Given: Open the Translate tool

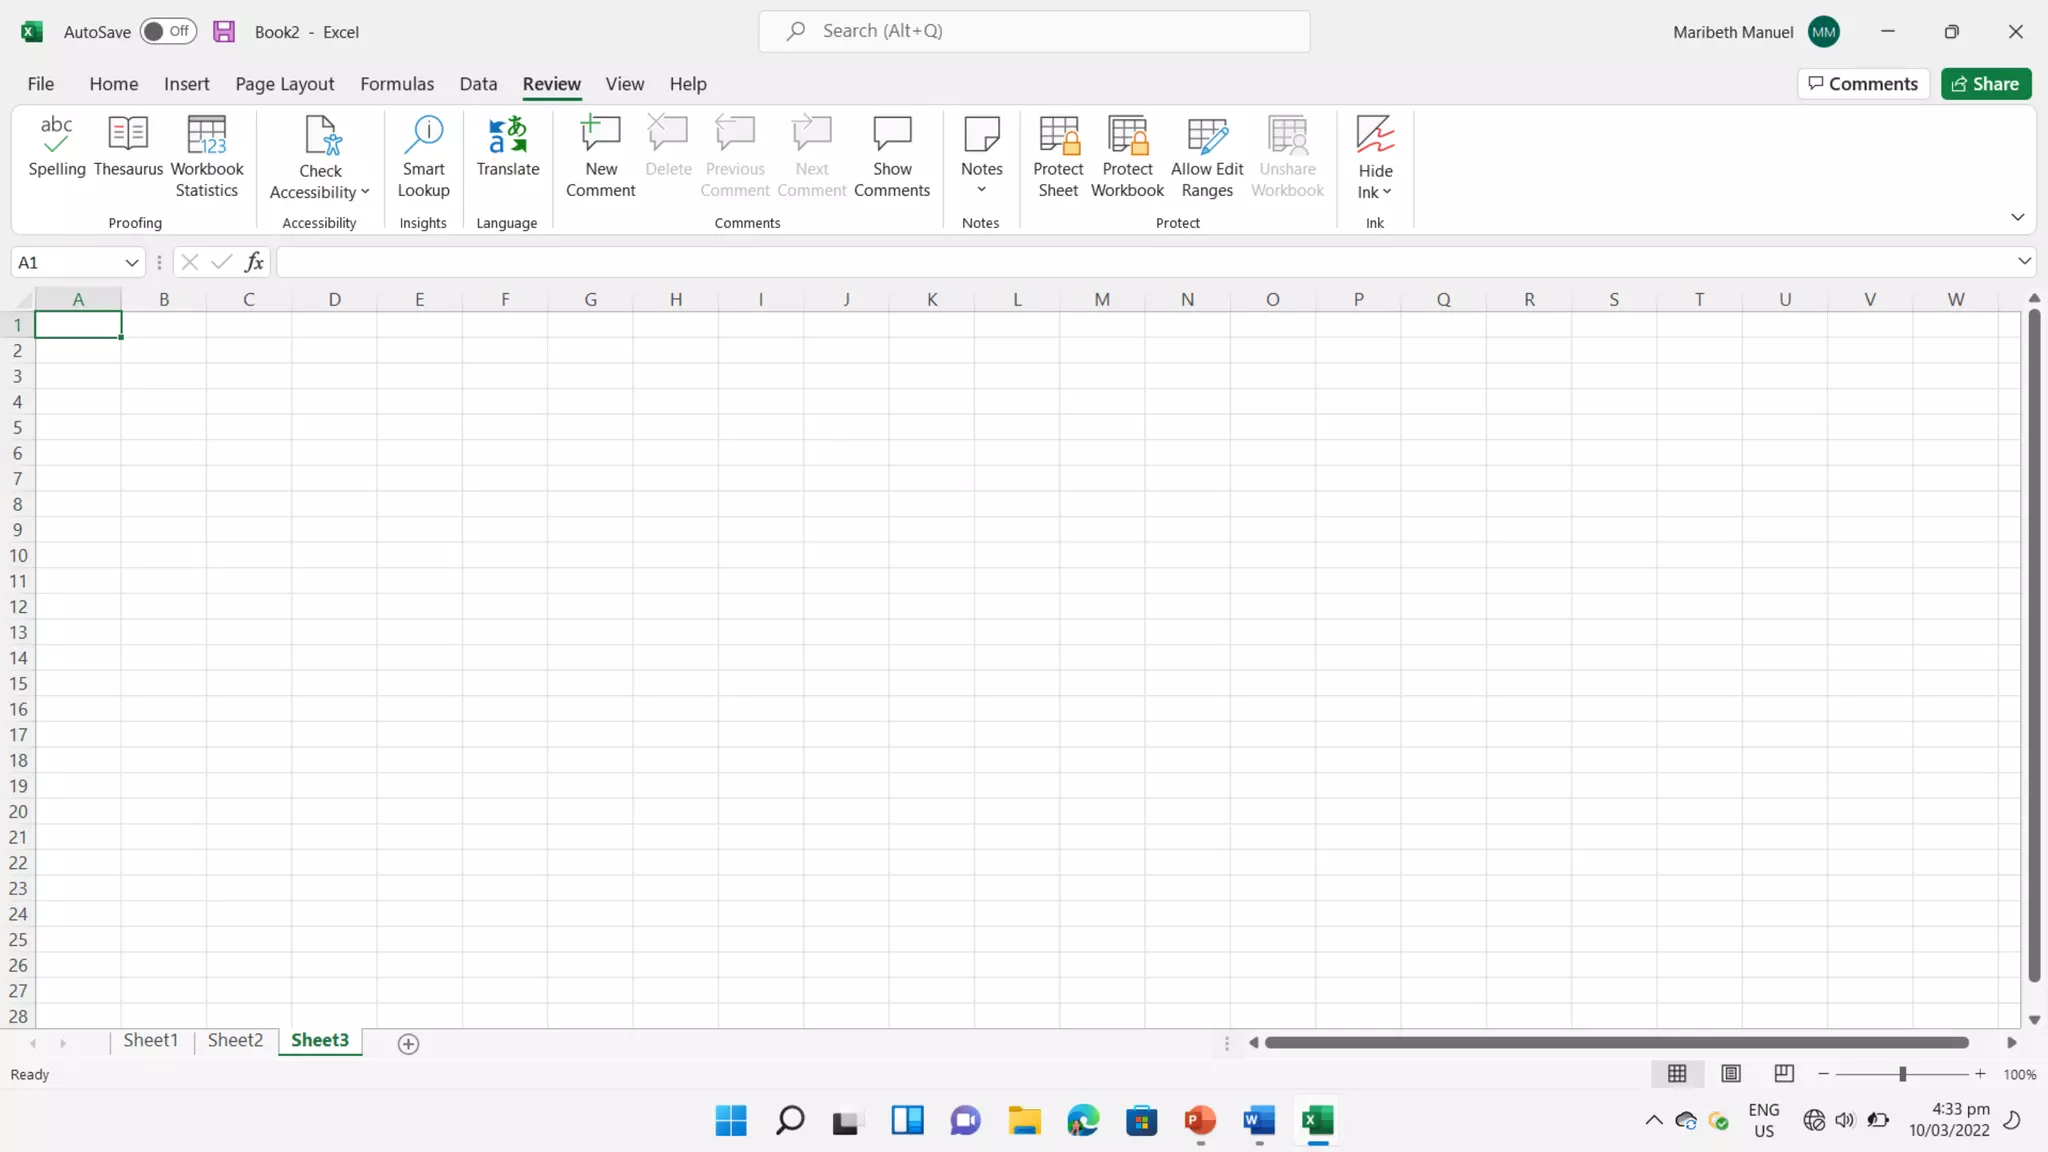Looking at the screenshot, I should [507, 147].
